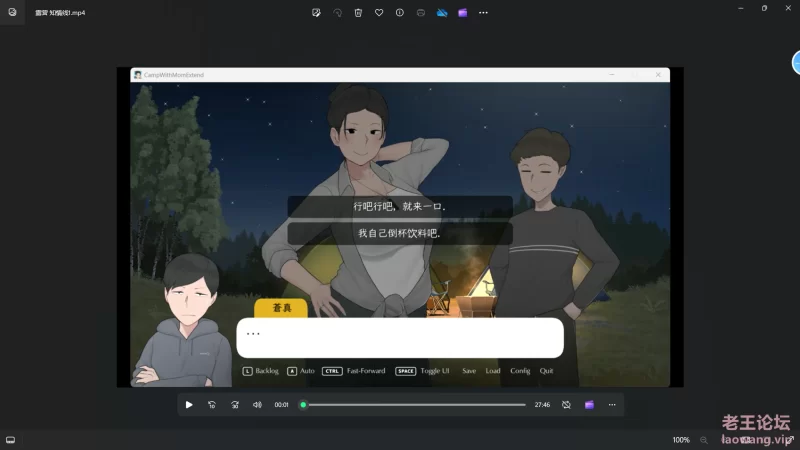The height and width of the screenshot is (450, 800).
Task: Choose the second dialogue option in the game
Action: click(400, 233)
